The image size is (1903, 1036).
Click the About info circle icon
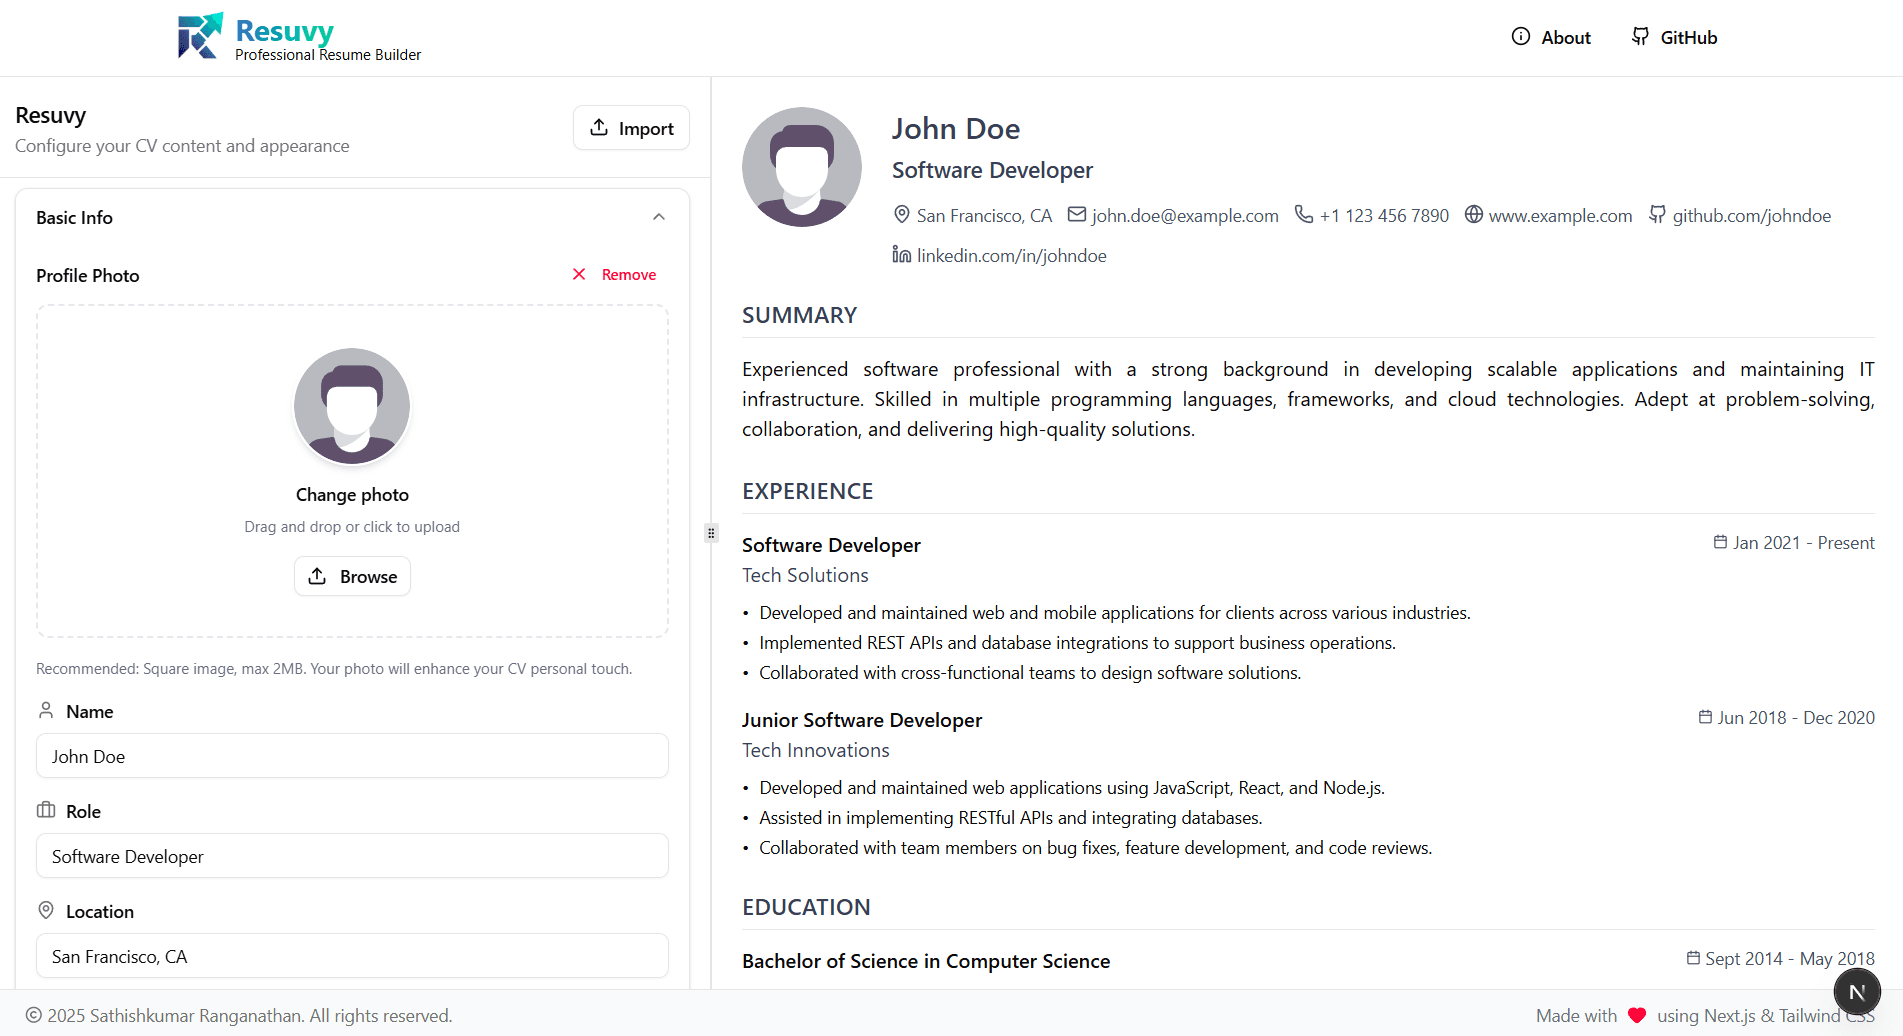point(1520,36)
